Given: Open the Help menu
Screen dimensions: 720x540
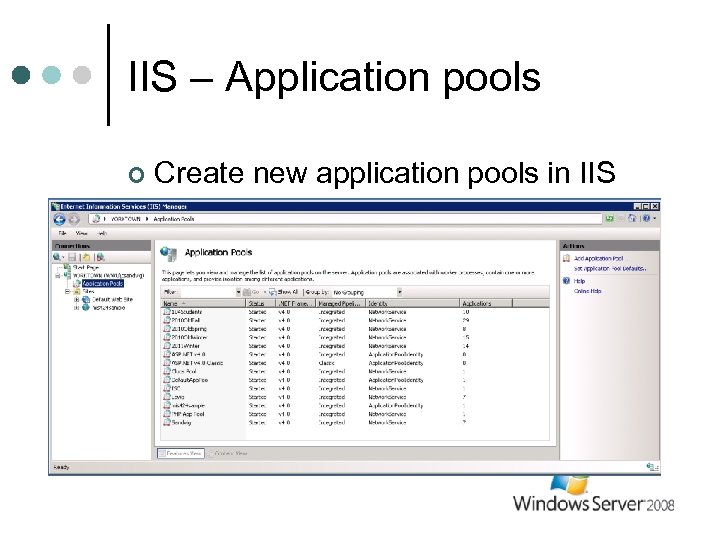Looking at the screenshot, I should 102,233.
